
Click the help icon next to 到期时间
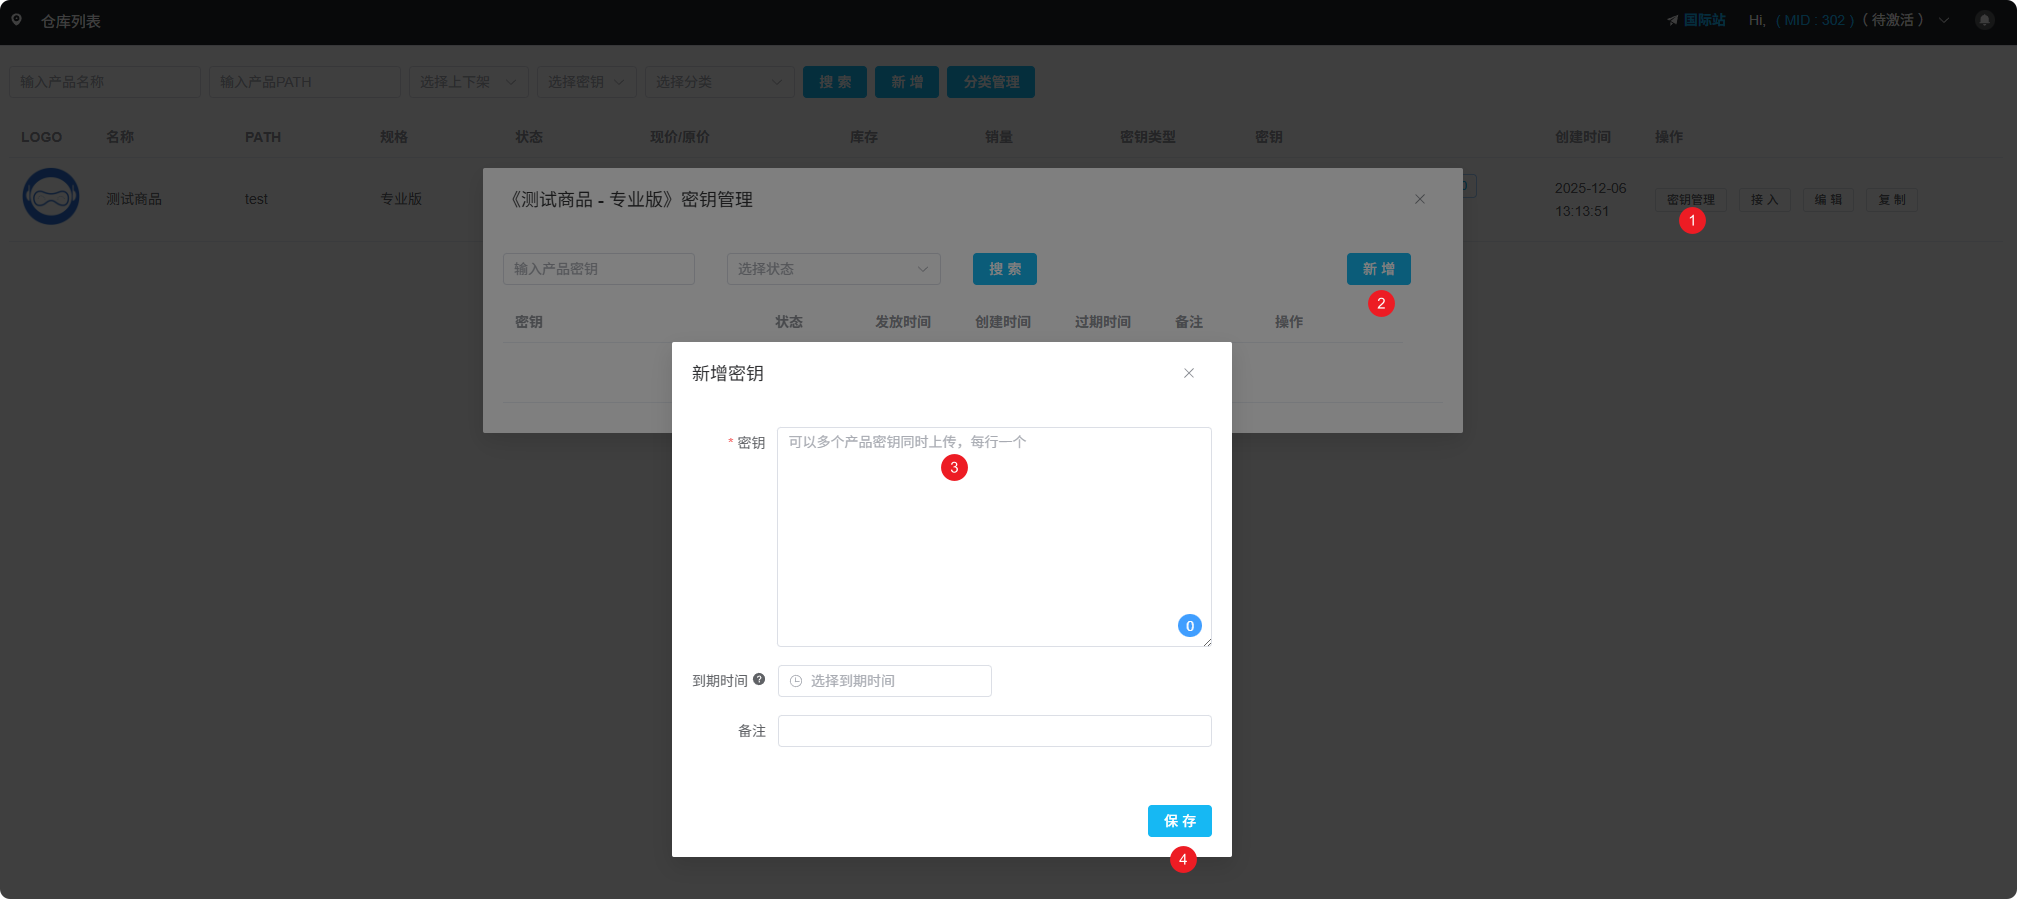759,679
